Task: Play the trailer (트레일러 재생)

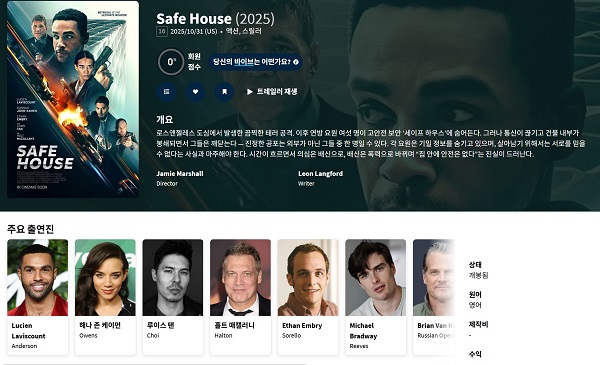Action: [x=272, y=92]
